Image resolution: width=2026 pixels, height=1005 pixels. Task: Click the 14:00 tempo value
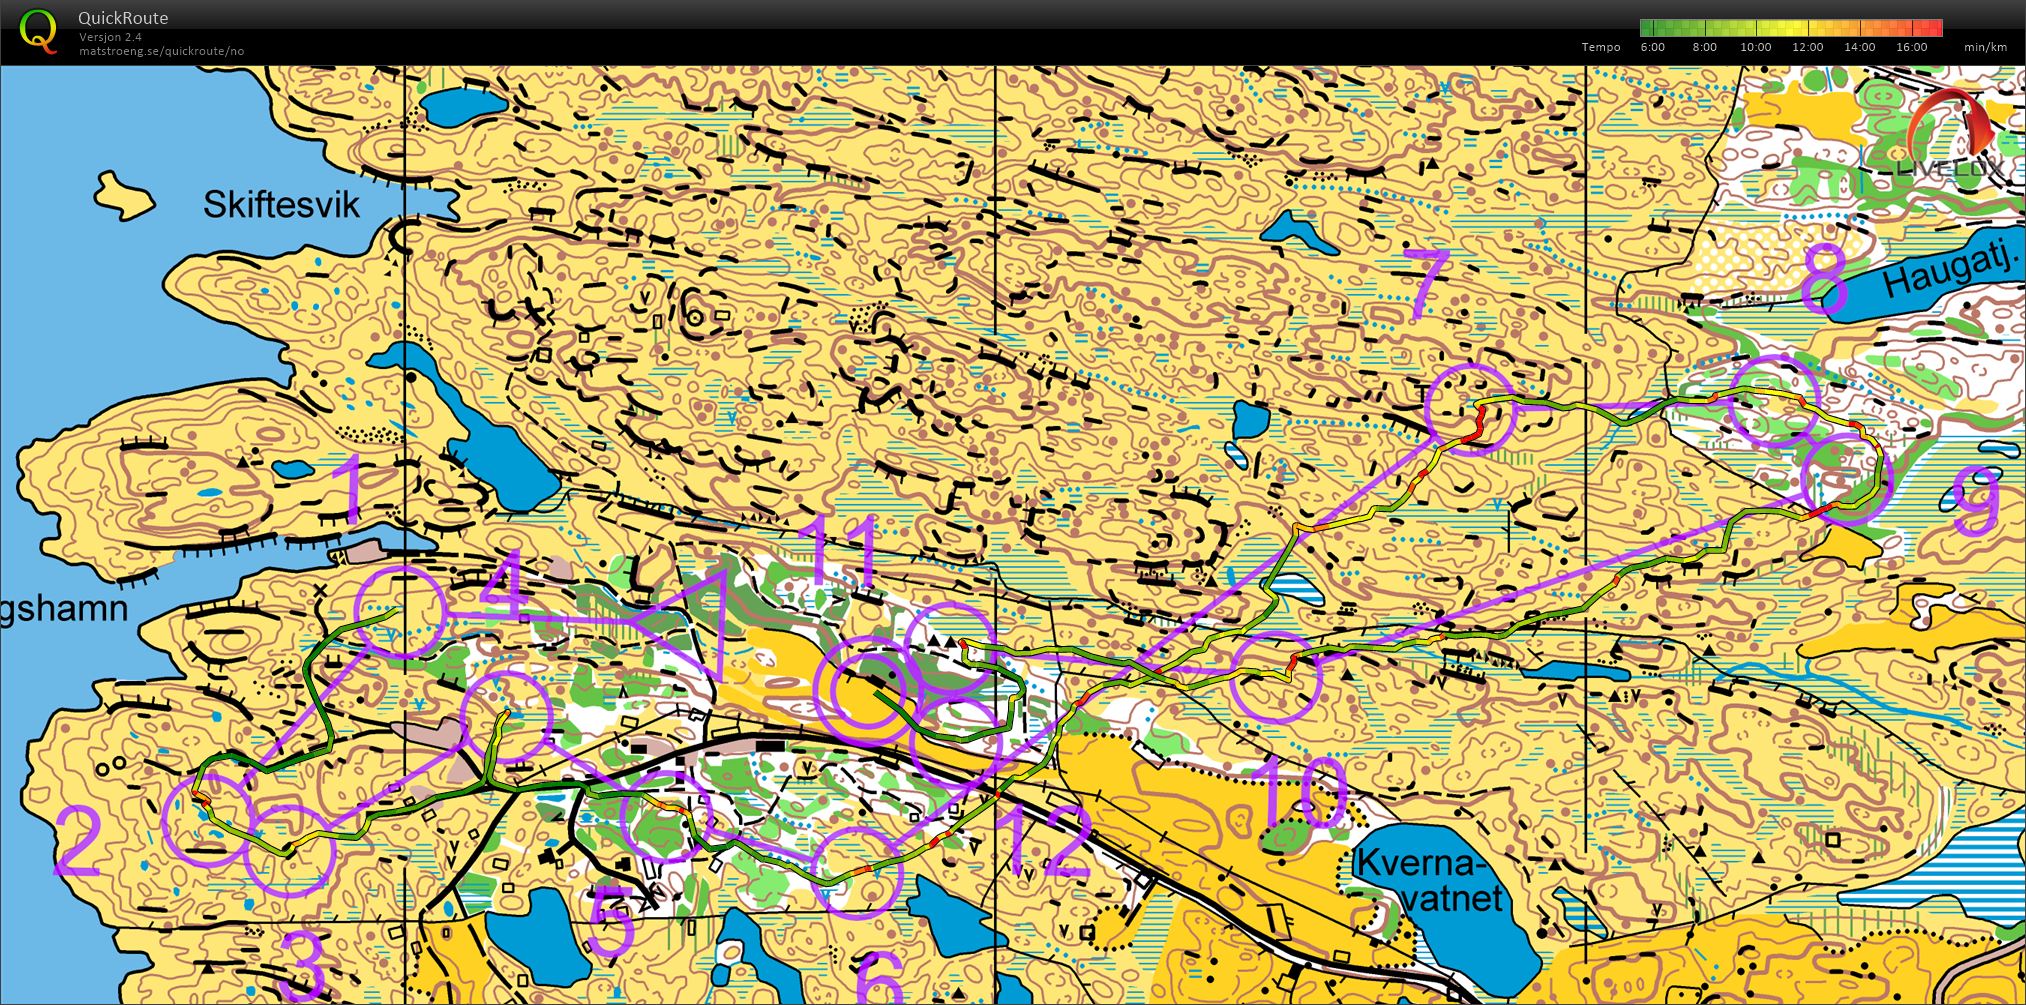pyautogui.click(x=1859, y=47)
